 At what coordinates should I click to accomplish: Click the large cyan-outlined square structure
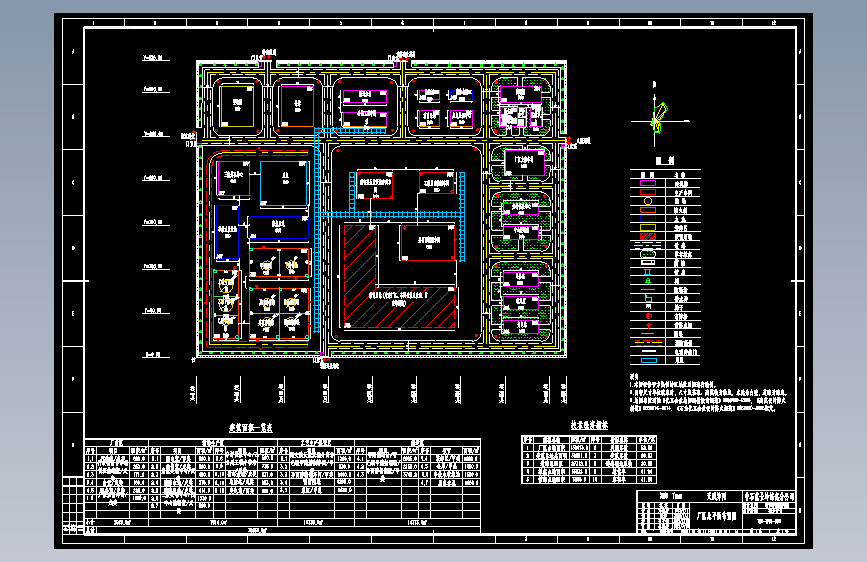[x=284, y=183]
